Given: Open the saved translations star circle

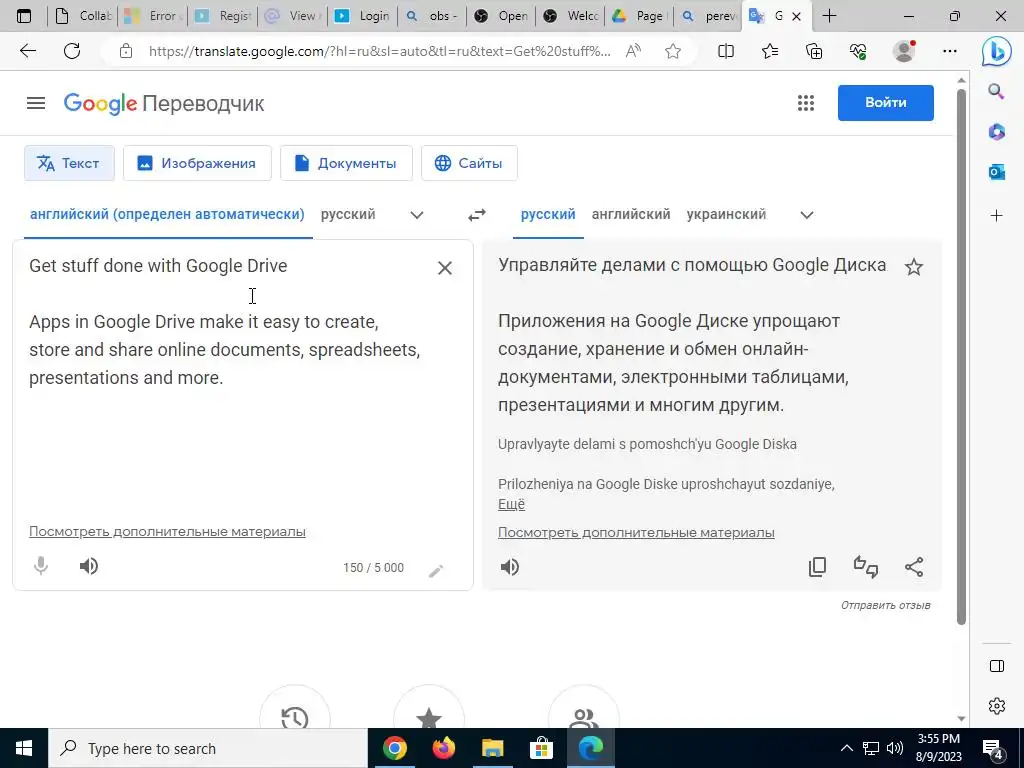Looking at the screenshot, I should click(428, 717).
